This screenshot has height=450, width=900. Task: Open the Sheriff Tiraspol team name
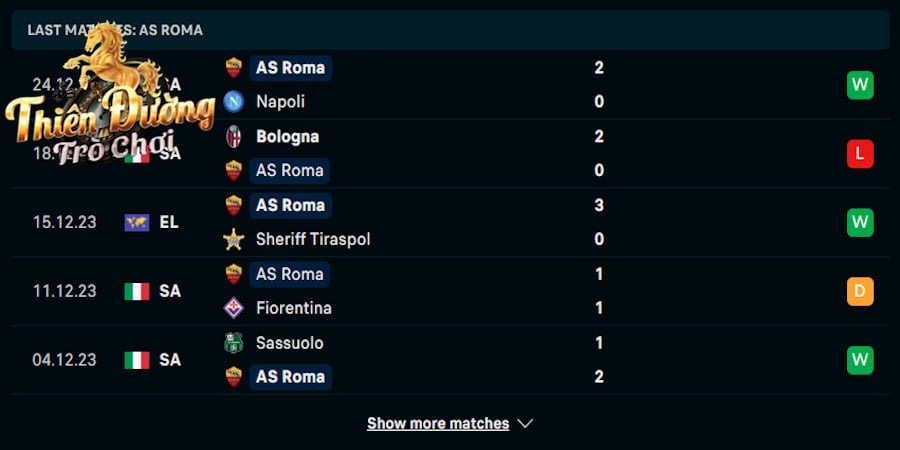click(x=313, y=239)
